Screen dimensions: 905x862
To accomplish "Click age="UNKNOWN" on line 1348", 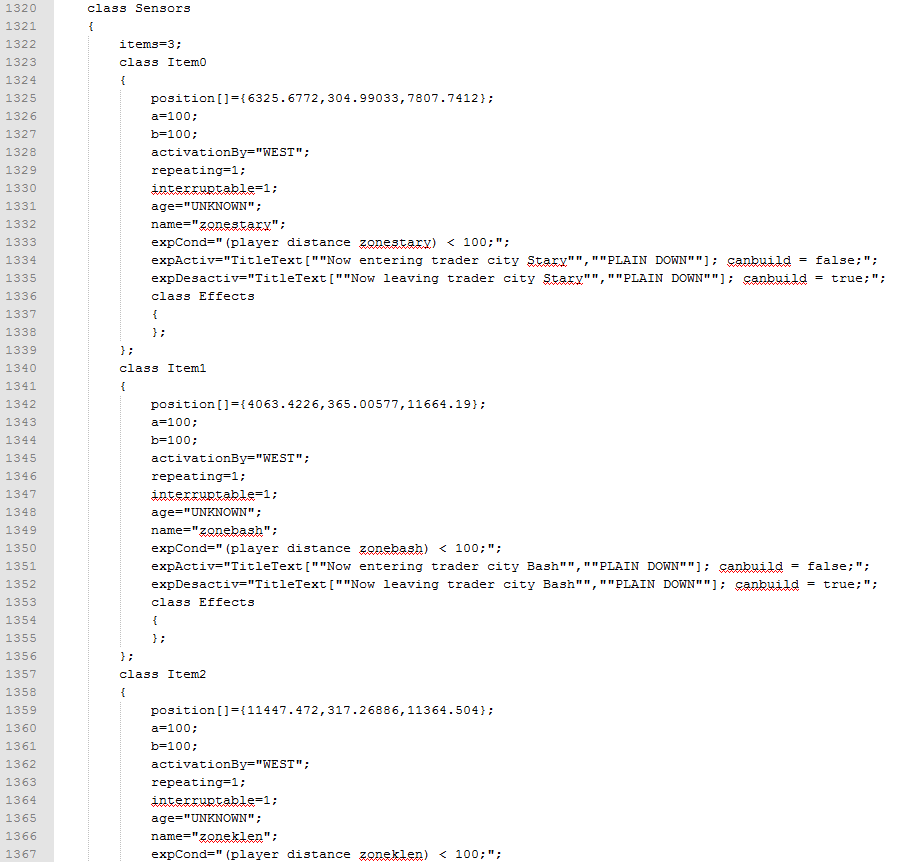I will point(206,512).
